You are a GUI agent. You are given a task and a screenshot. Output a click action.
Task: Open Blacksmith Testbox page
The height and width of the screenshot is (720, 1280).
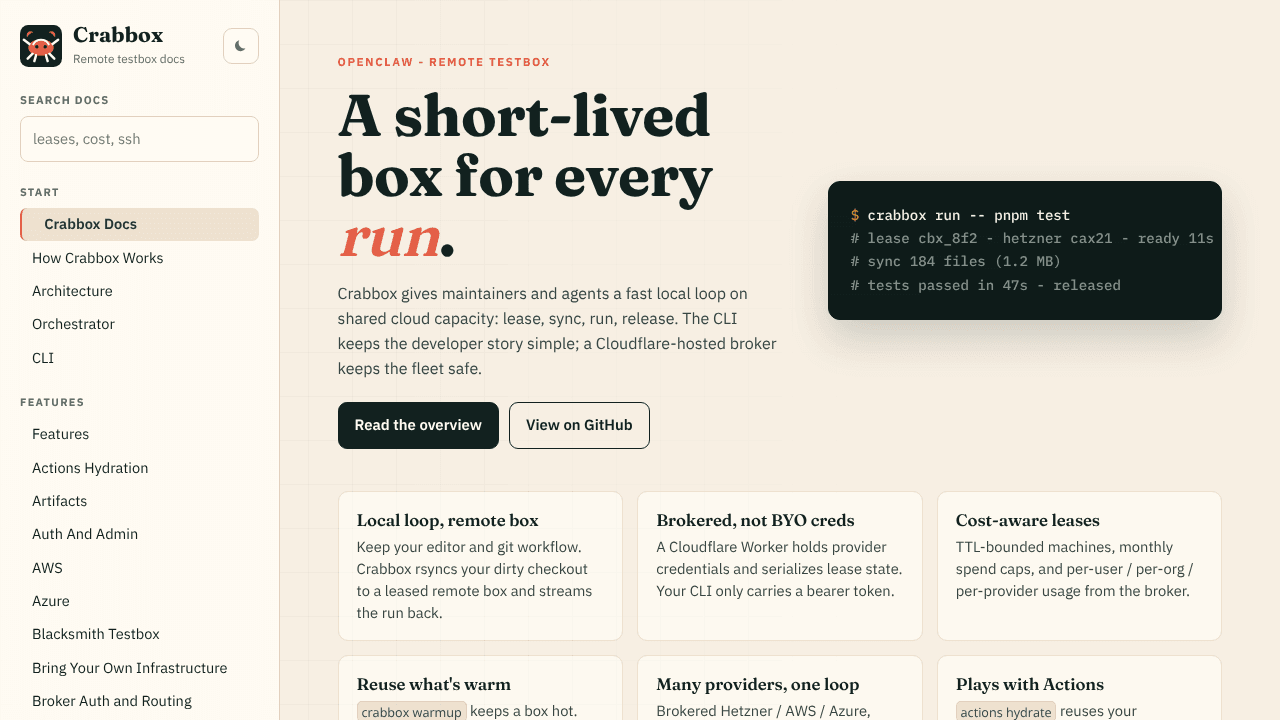[139, 634]
